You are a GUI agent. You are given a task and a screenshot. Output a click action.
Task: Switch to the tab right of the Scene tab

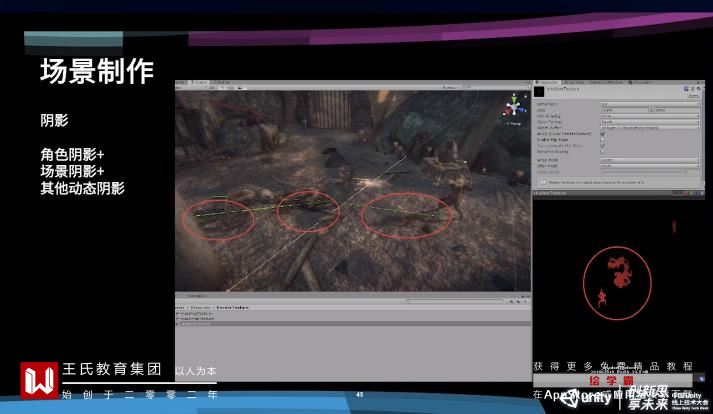pyautogui.click(x=221, y=82)
